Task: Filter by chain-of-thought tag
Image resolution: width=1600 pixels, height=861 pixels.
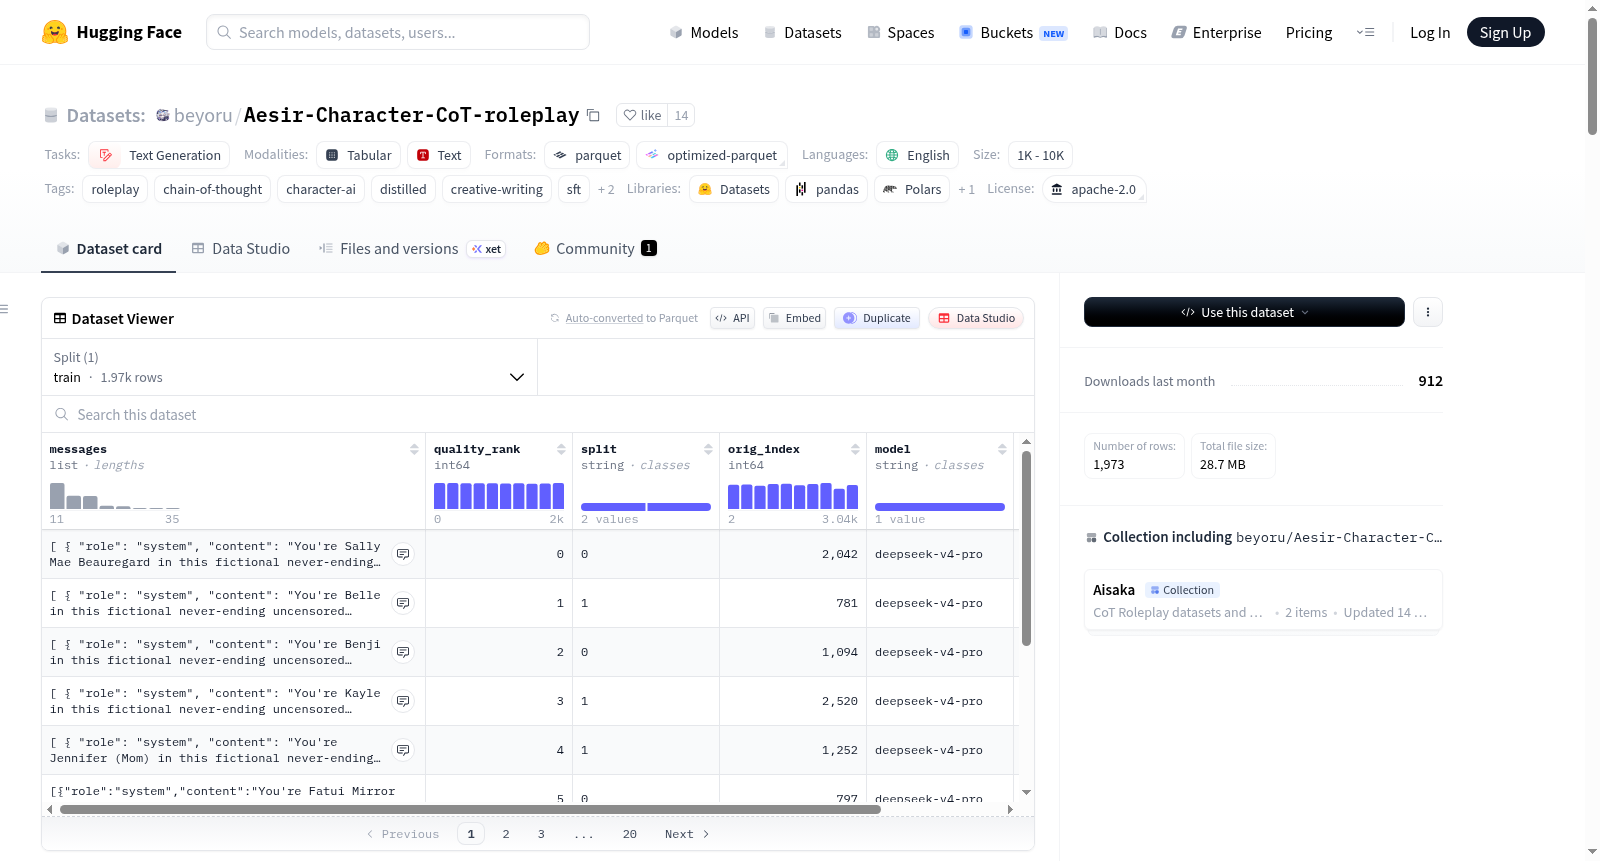Action: [x=212, y=189]
